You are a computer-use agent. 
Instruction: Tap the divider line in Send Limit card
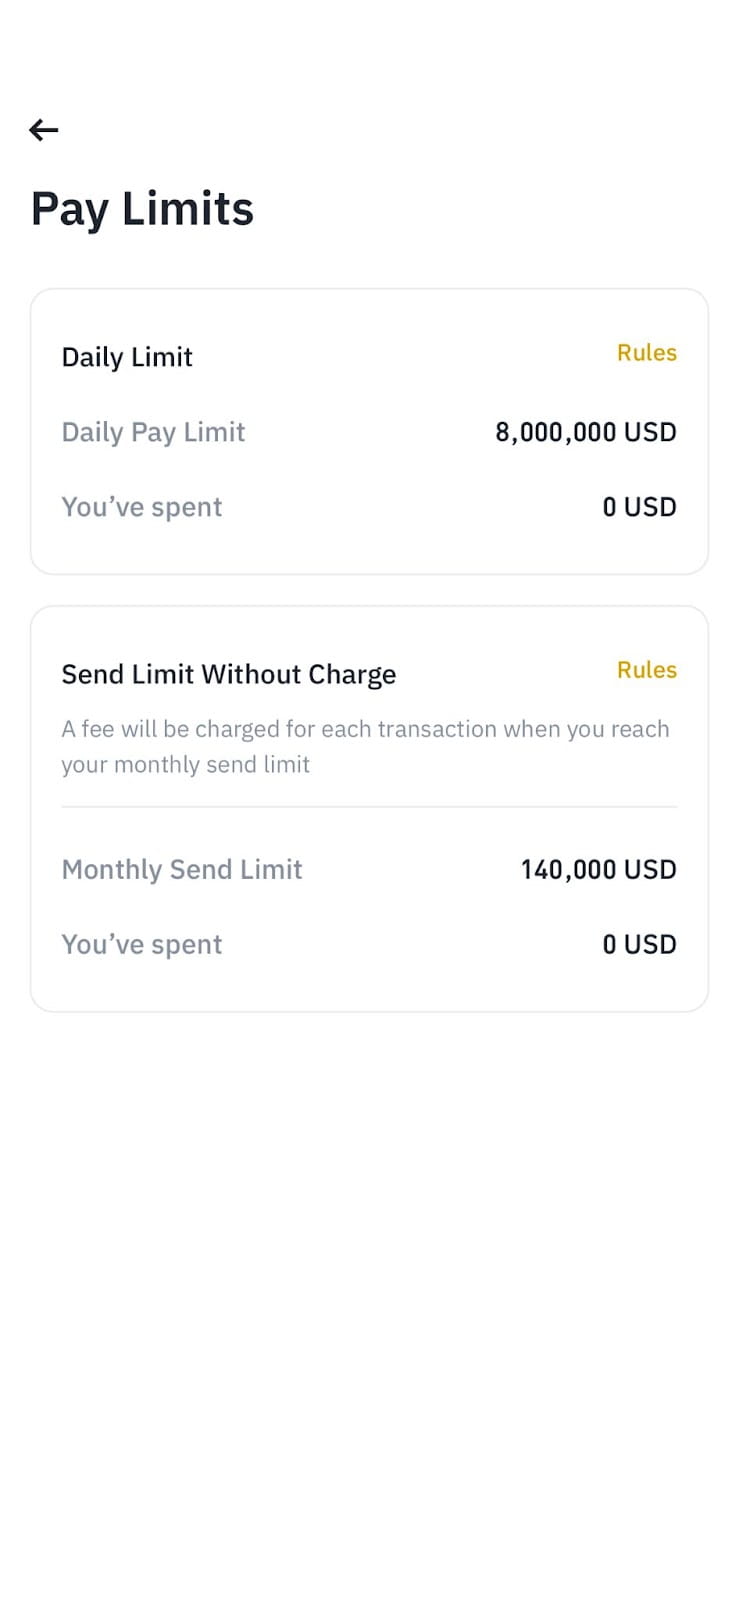click(x=369, y=806)
